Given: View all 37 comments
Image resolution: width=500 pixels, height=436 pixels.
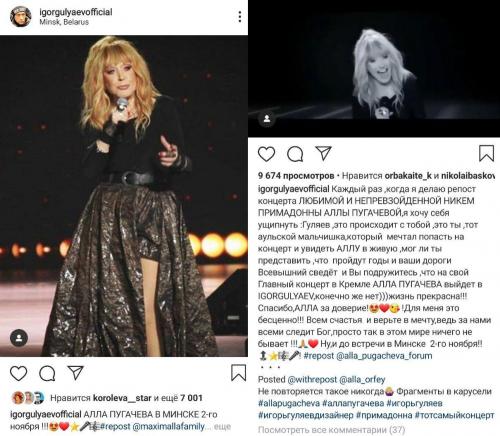Looking at the screenshot, I should [x=331, y=430].
